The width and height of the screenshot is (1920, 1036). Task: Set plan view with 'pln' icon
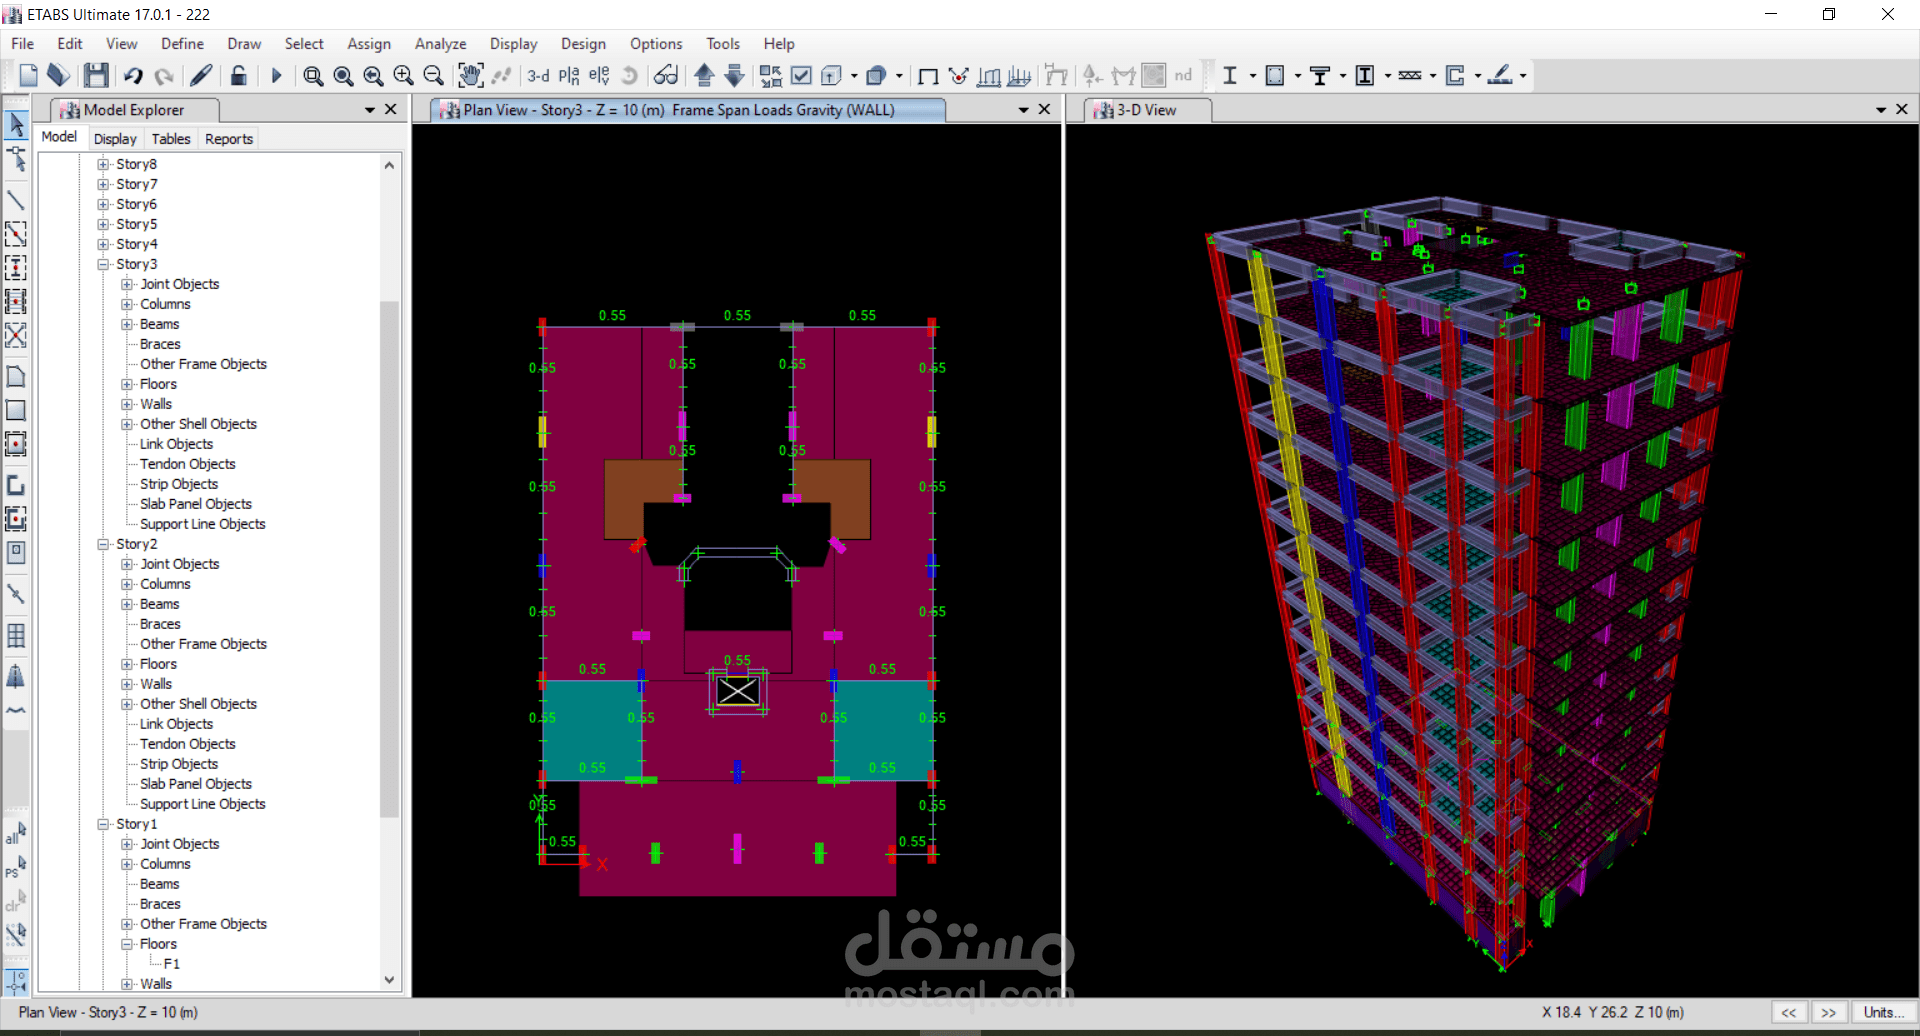[x=569, y=75]
